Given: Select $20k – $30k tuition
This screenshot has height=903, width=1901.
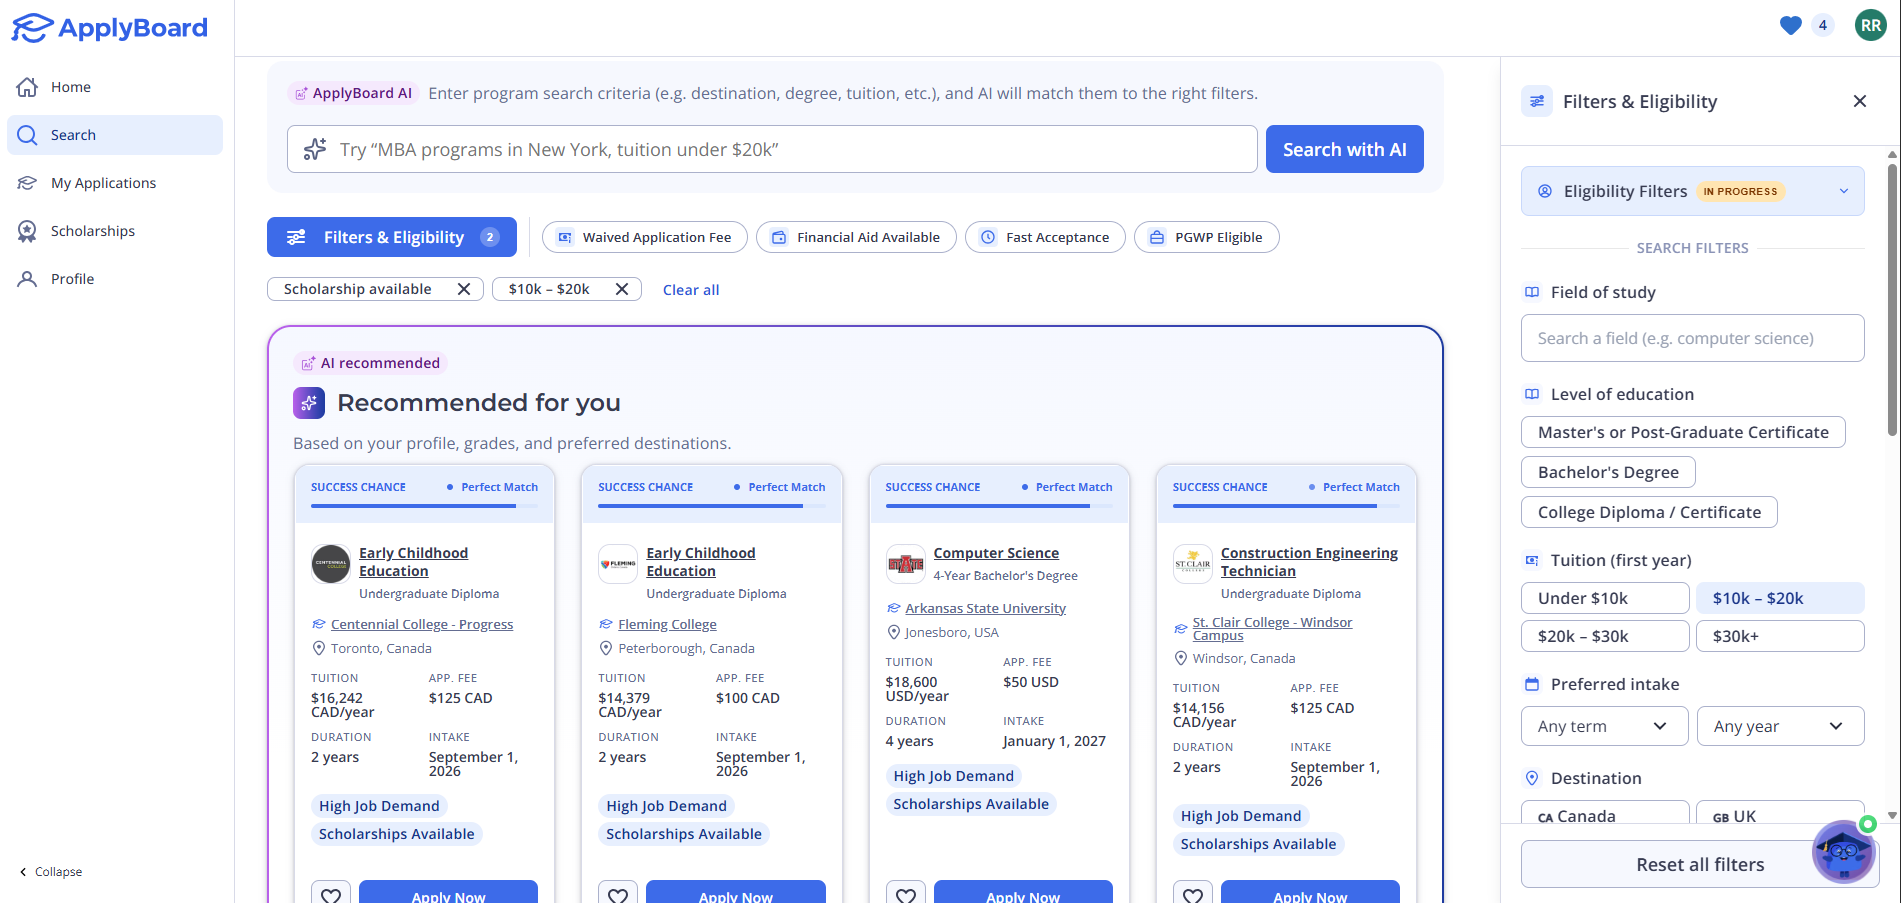Looking at the screenshot, I should (1605, 636).
